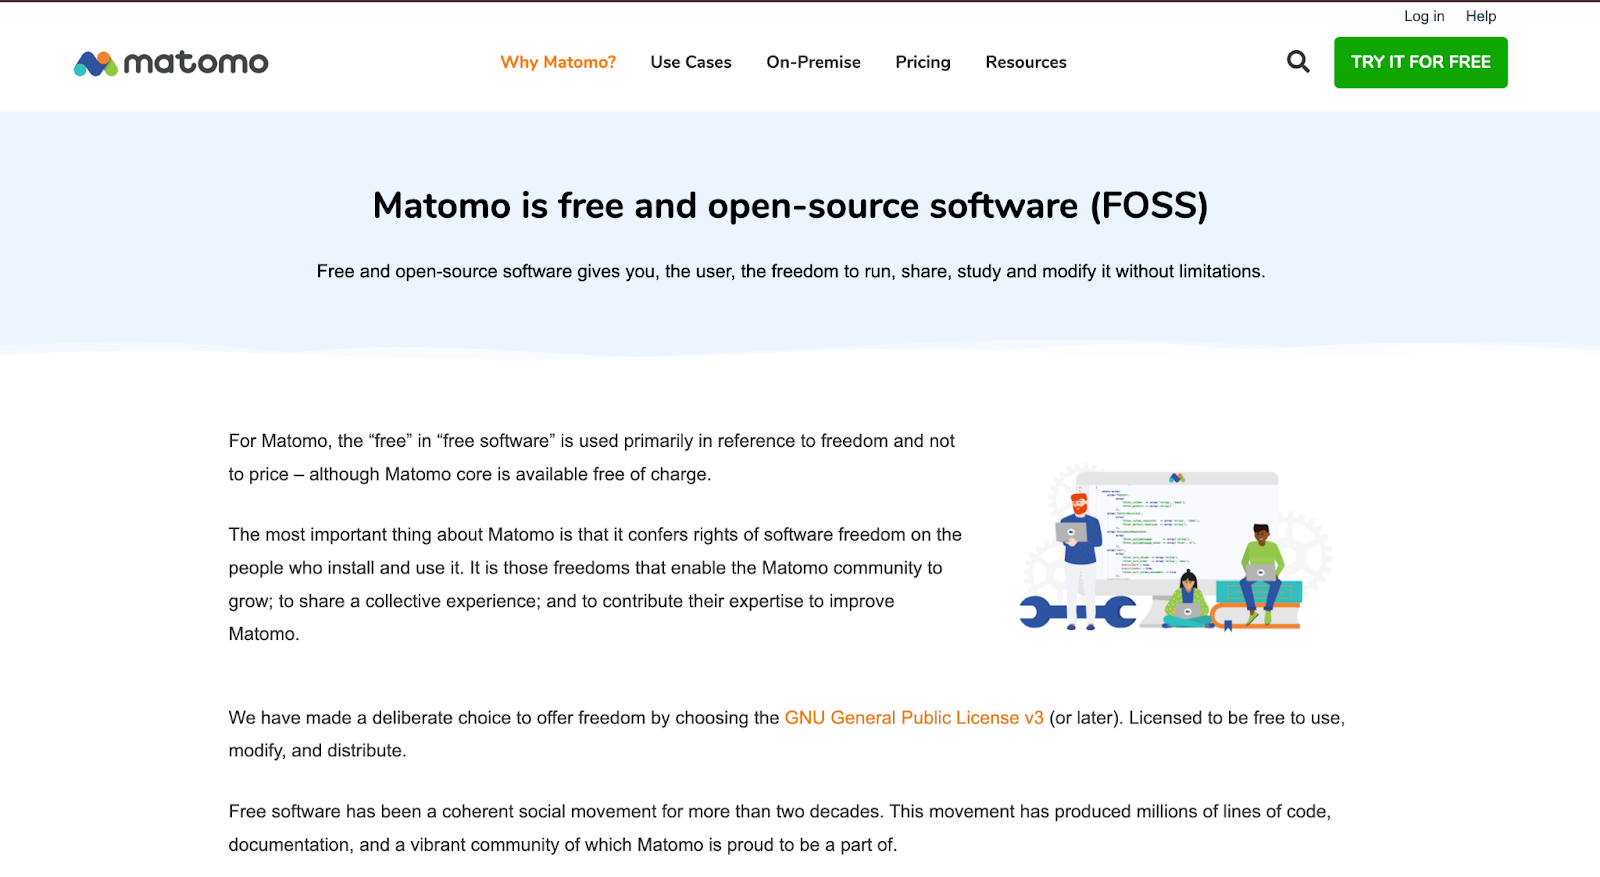Click the subtitle about freedom to run, share, study
The height and width of the screenshot is (877, 1600).
(x=791, y=272)
